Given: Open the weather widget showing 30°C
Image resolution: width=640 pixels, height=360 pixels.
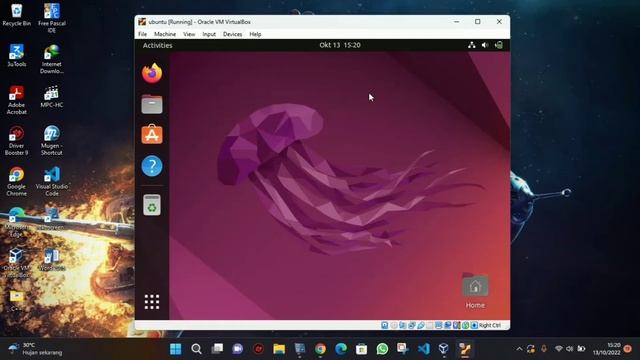Looking at the screenshot, I should [x=35, y=349].
